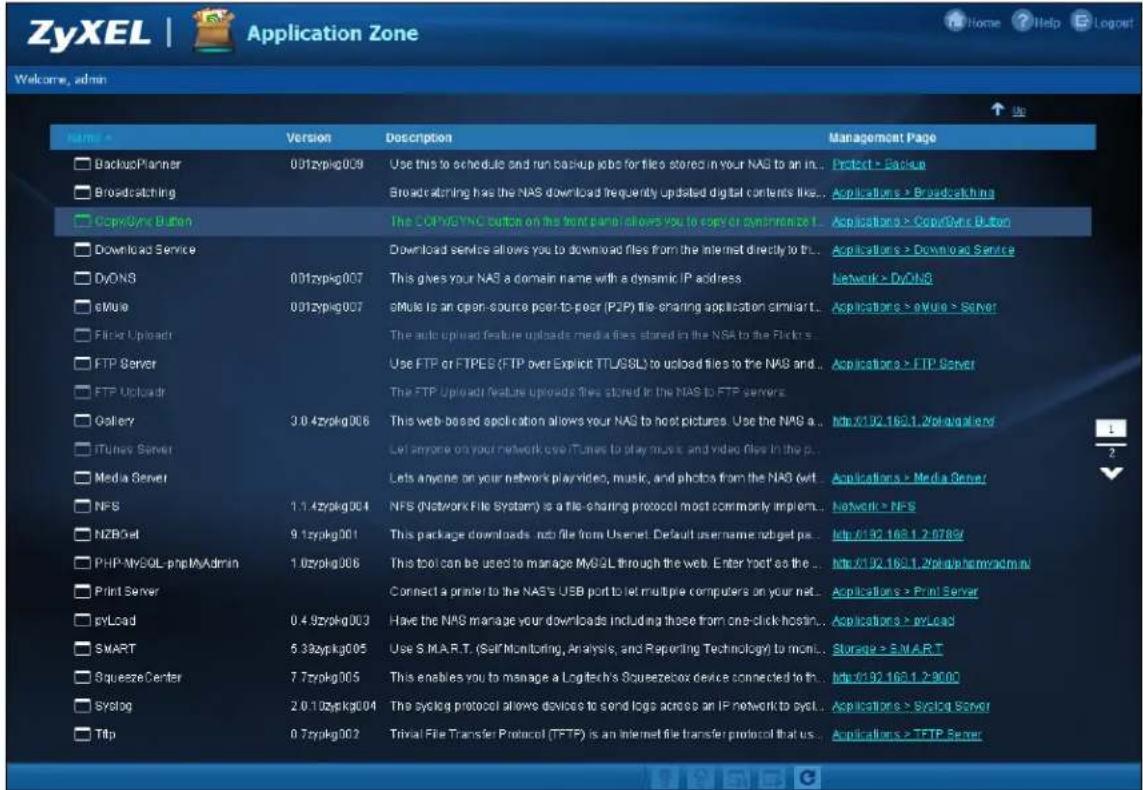Select the NZBGet package icon

pos(82,534)
